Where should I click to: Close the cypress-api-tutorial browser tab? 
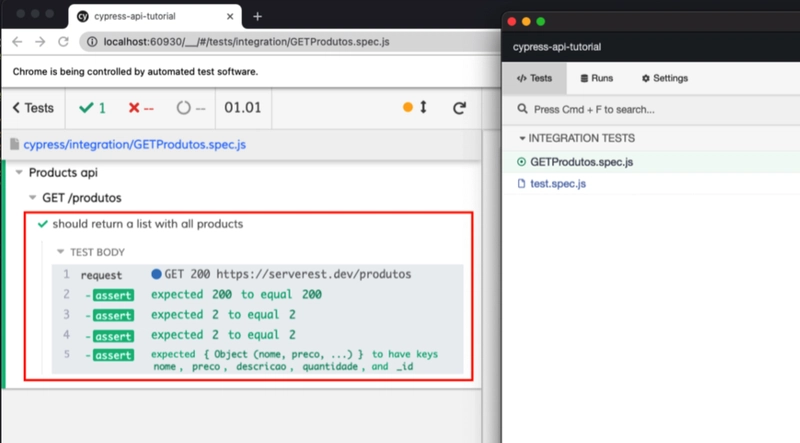230,16
